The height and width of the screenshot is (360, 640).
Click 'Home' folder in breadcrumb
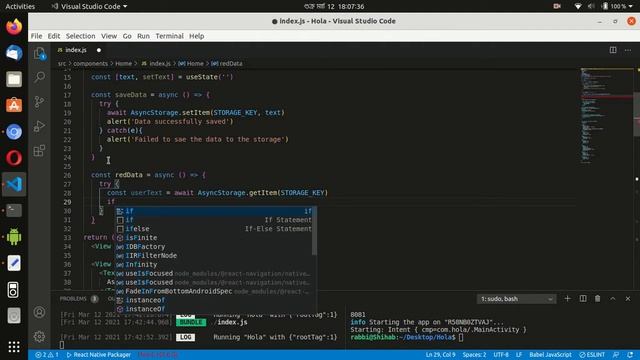(123, 63)
